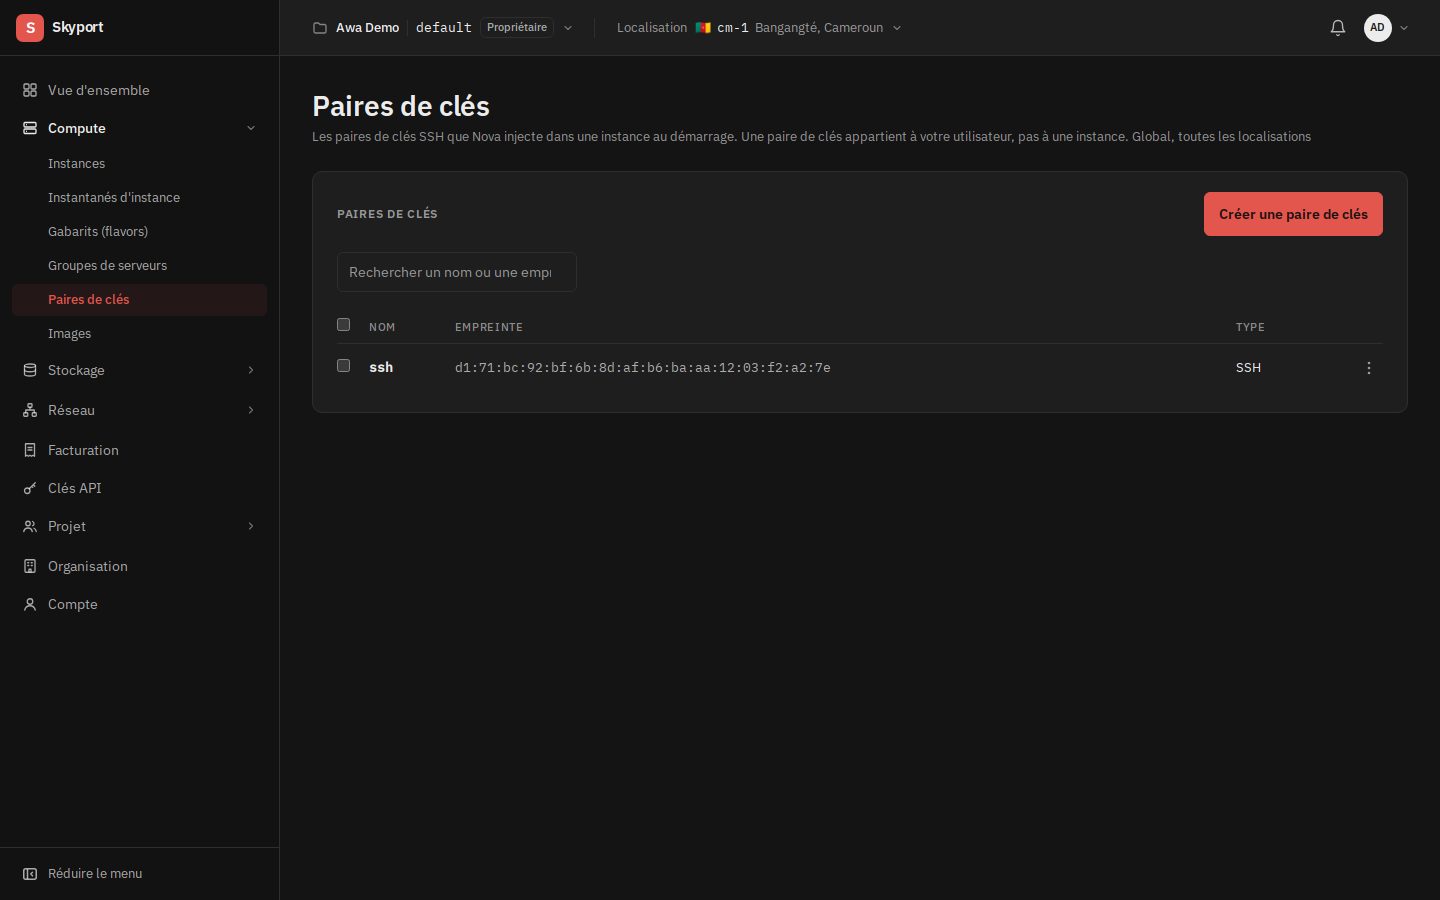Click Réduire le menu label
The height and width of the screenshot is (900, 1440).
click(95, 874)
